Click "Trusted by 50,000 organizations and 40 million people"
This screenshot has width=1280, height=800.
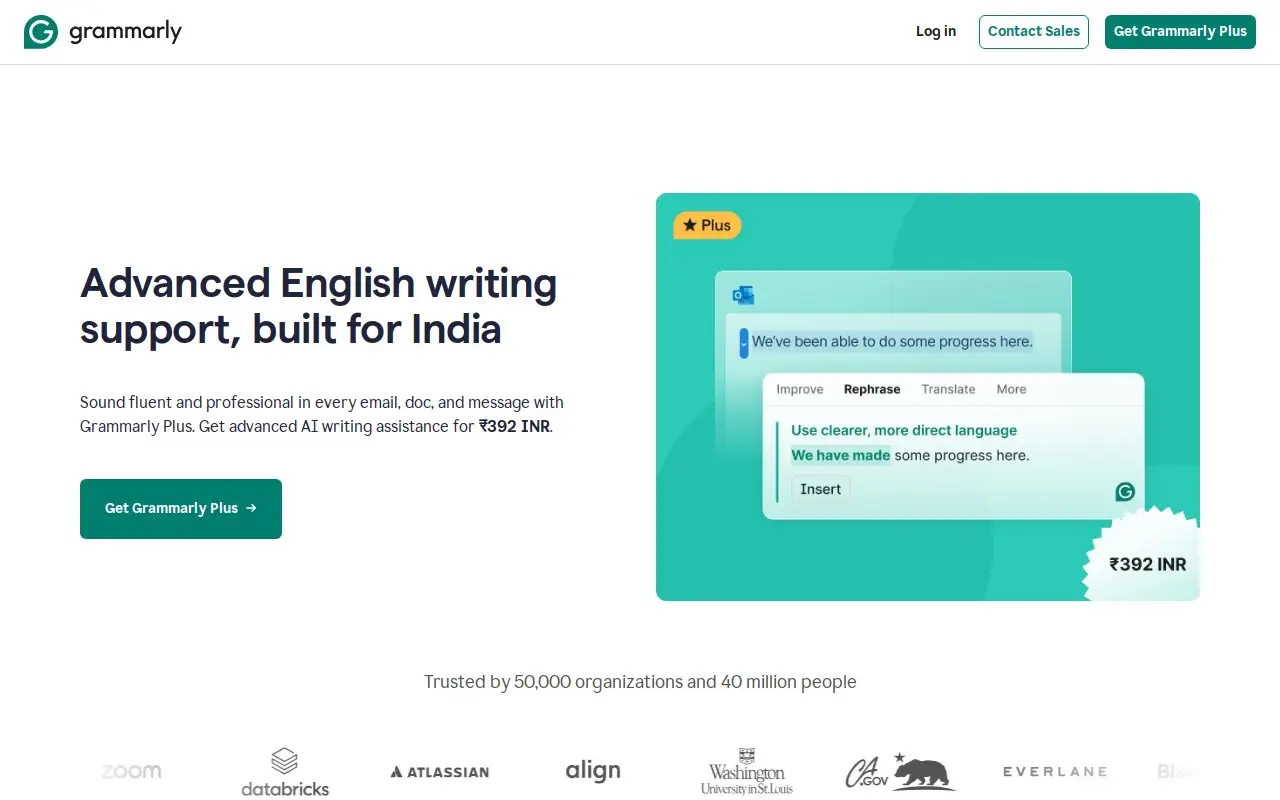[x=640, y=682]
